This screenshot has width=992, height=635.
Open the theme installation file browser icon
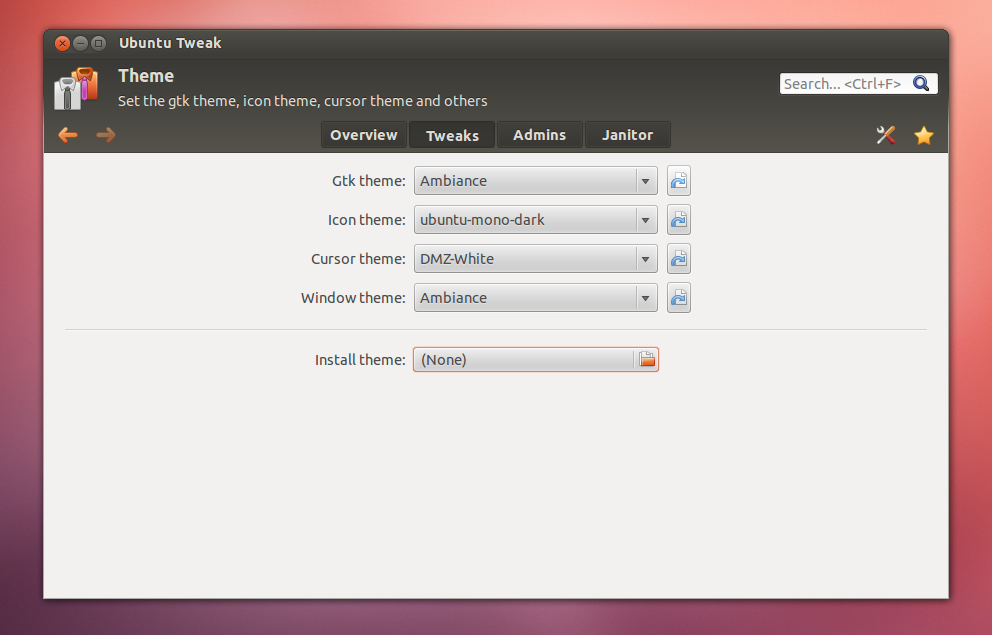(647, 359)
